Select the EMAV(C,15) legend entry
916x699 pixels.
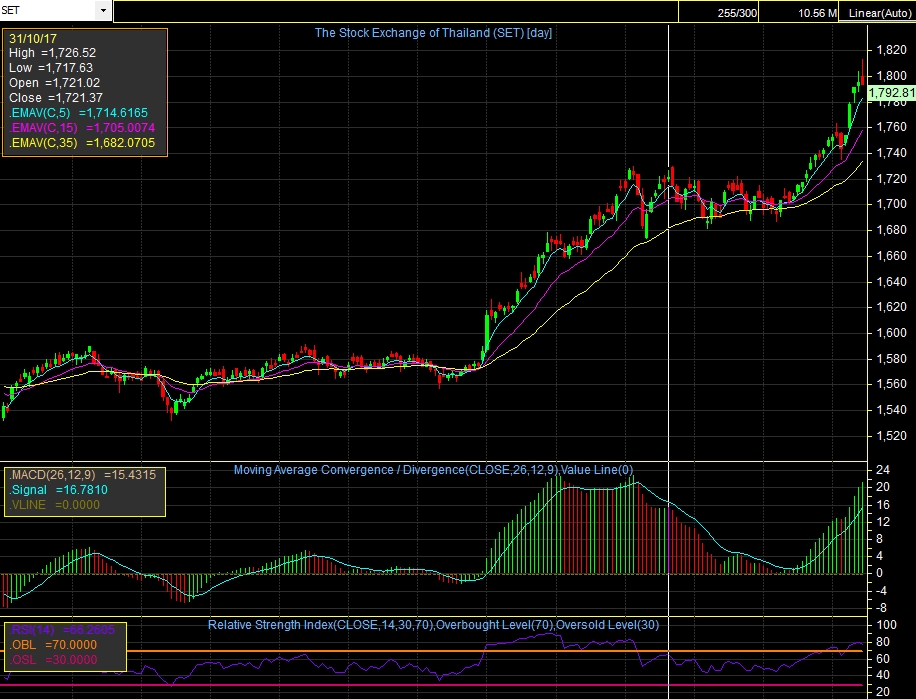pos(81,128)
